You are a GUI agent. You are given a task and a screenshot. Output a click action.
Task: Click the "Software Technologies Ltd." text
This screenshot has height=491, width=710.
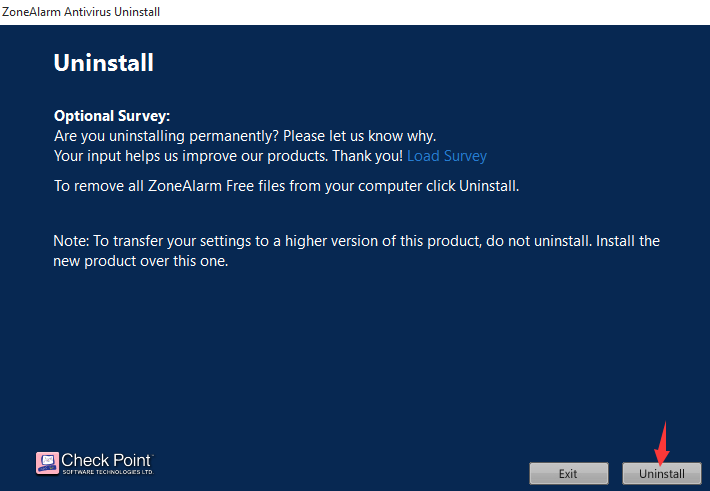108,472
